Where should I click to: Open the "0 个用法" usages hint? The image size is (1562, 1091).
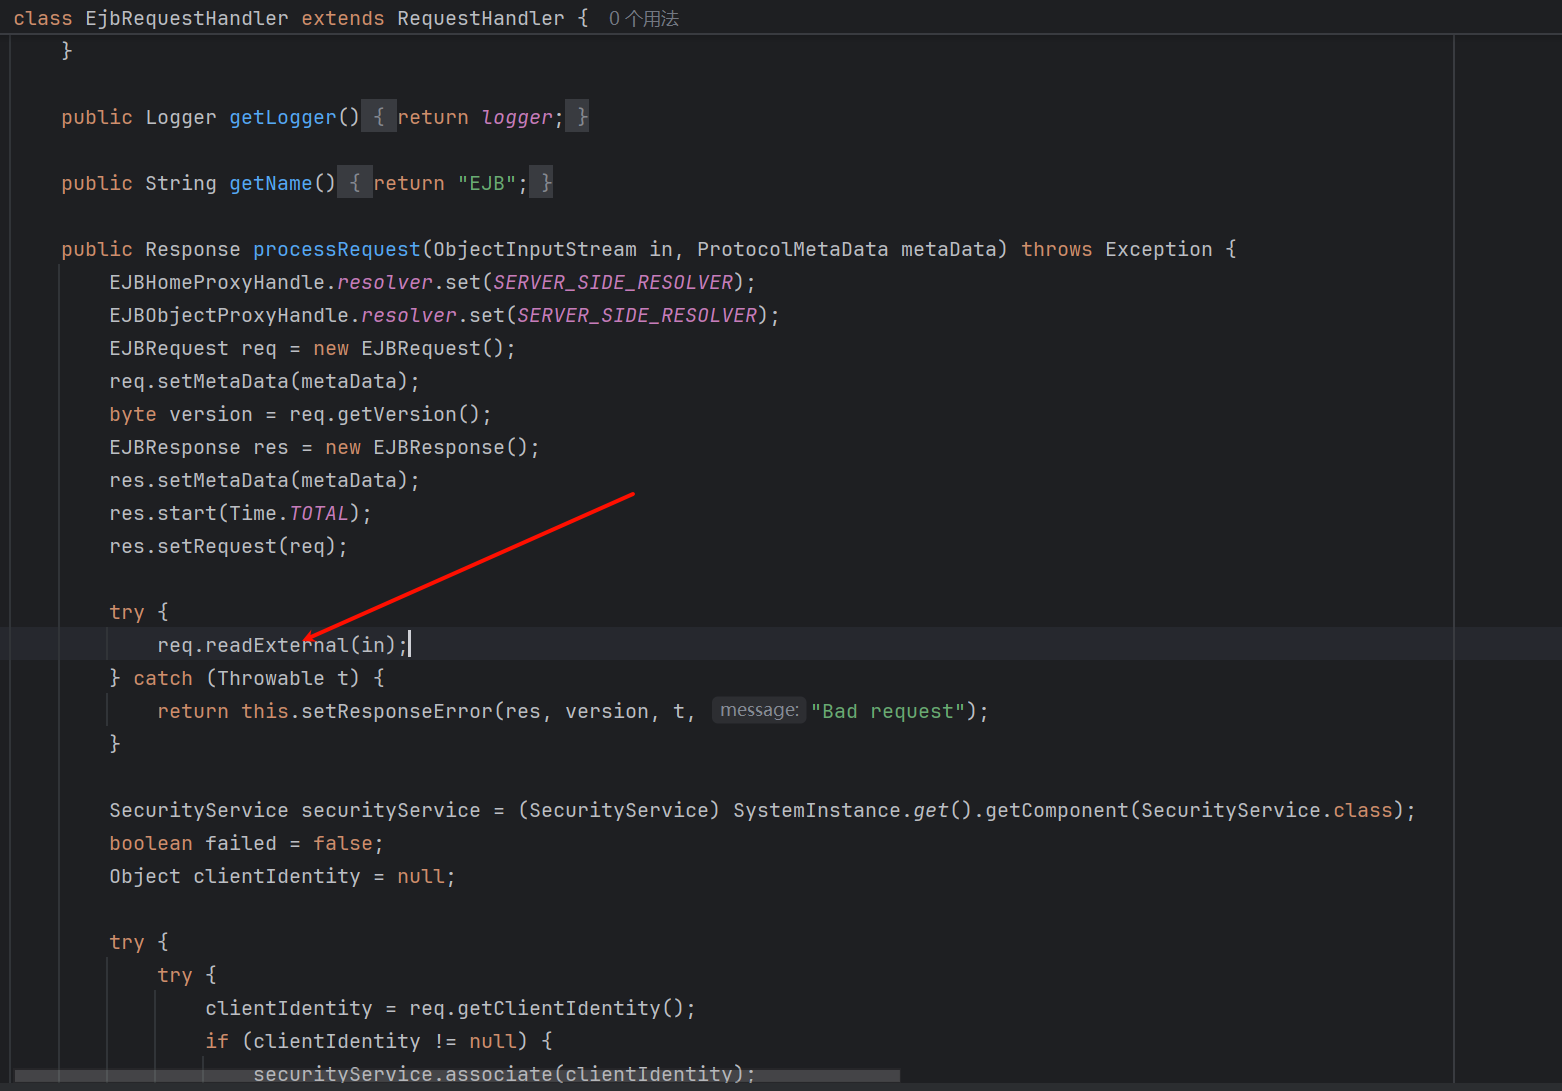tap(643, 19)
